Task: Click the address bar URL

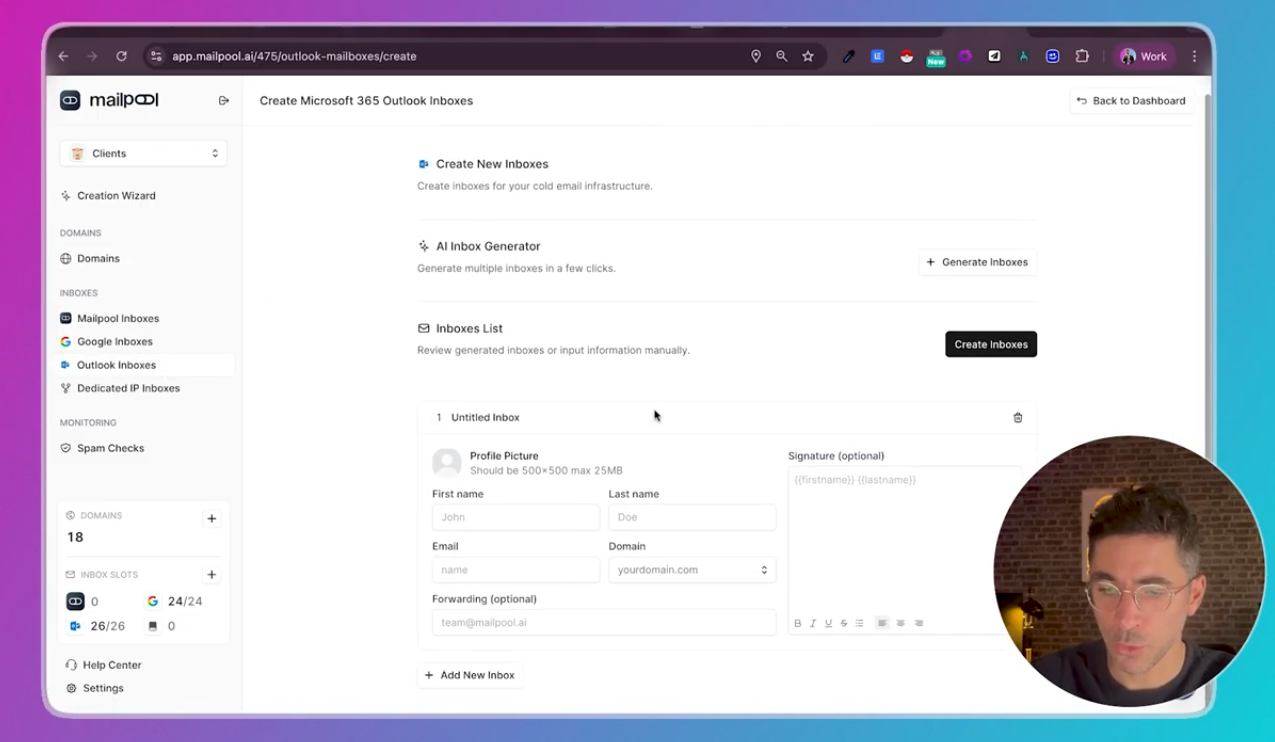Action: [294, 56]
